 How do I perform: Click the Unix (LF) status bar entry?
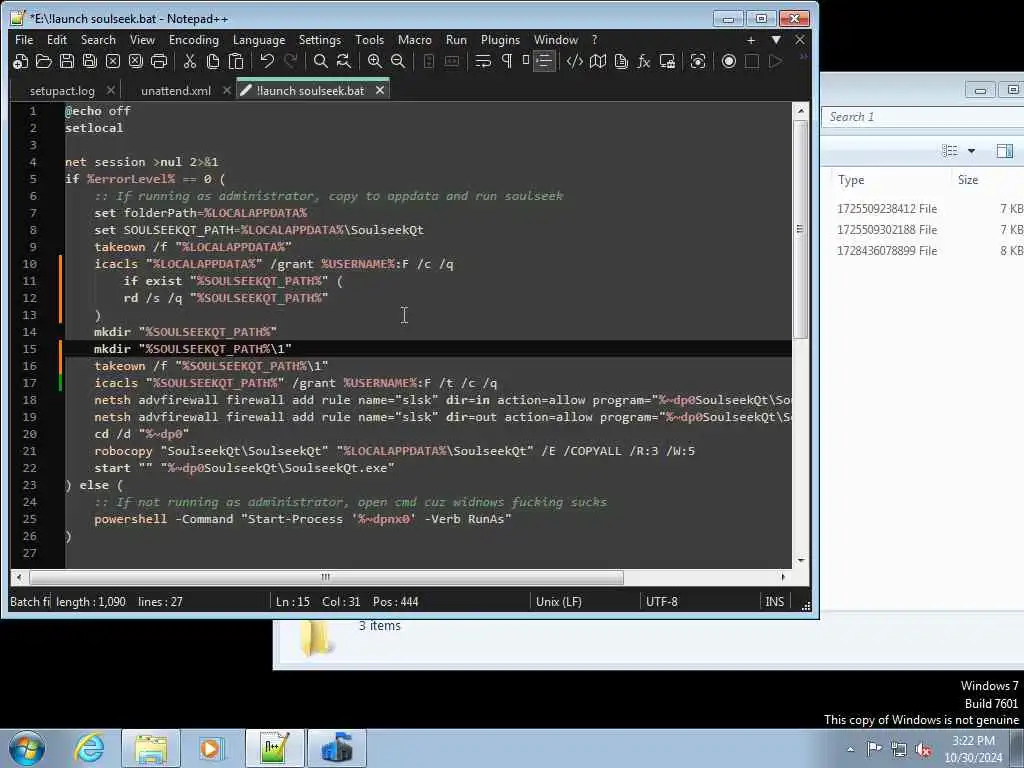pos(558,601)
